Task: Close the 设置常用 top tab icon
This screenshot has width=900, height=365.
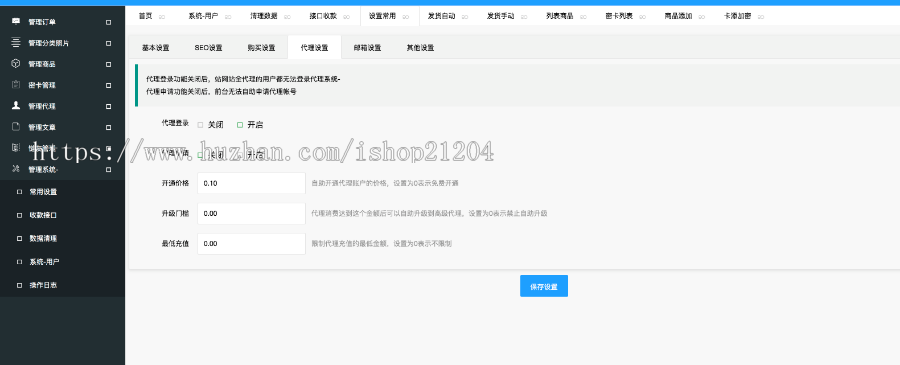Action: click(x=406, y=17)
